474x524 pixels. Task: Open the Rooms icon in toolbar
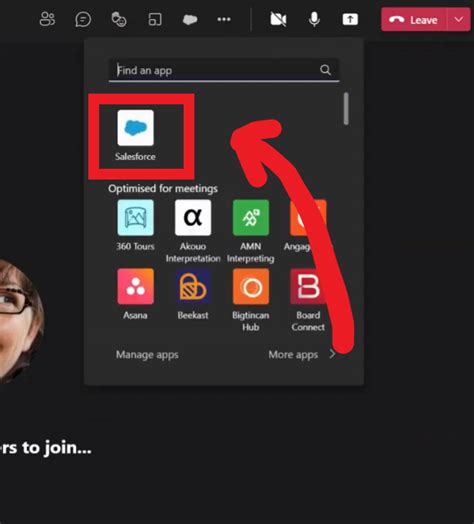coord(155,19)
